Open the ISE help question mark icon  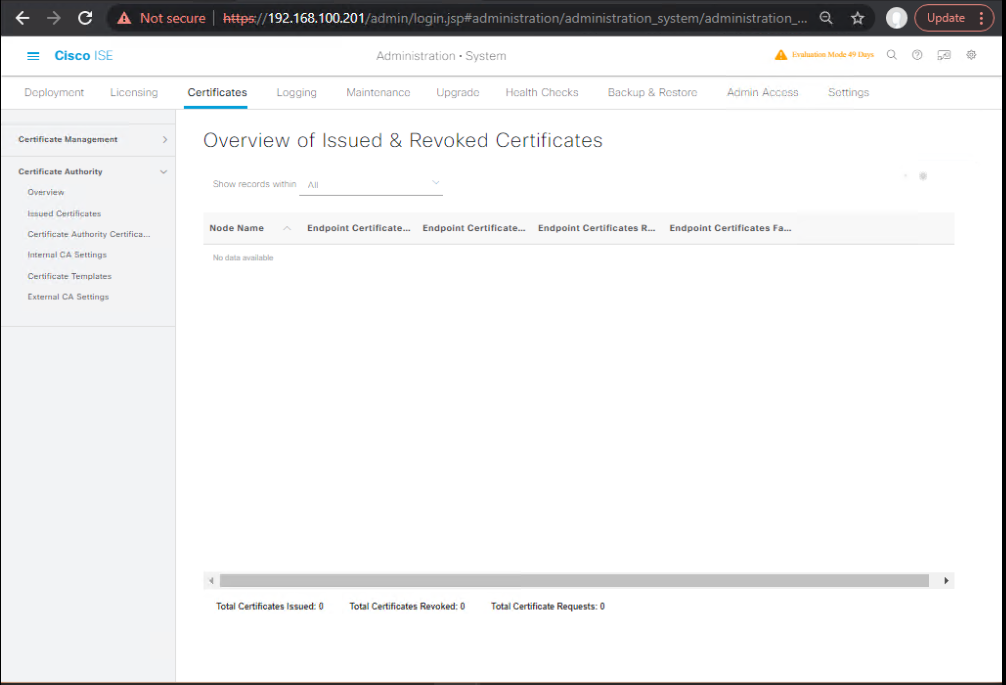click(917, 55)
